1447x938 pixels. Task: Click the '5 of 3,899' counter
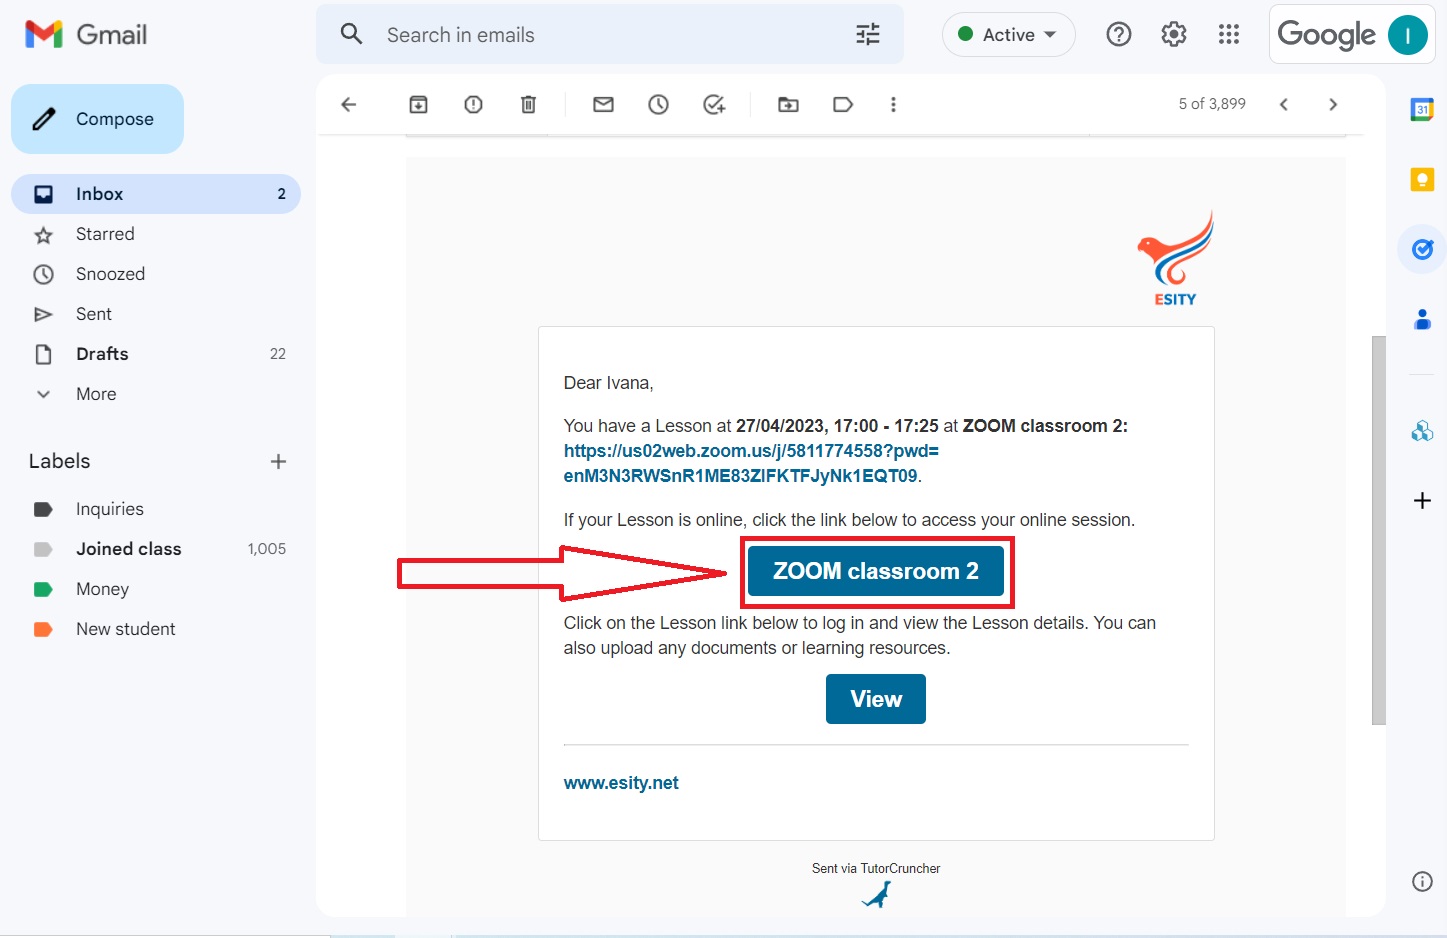[x=1212, y=104]
